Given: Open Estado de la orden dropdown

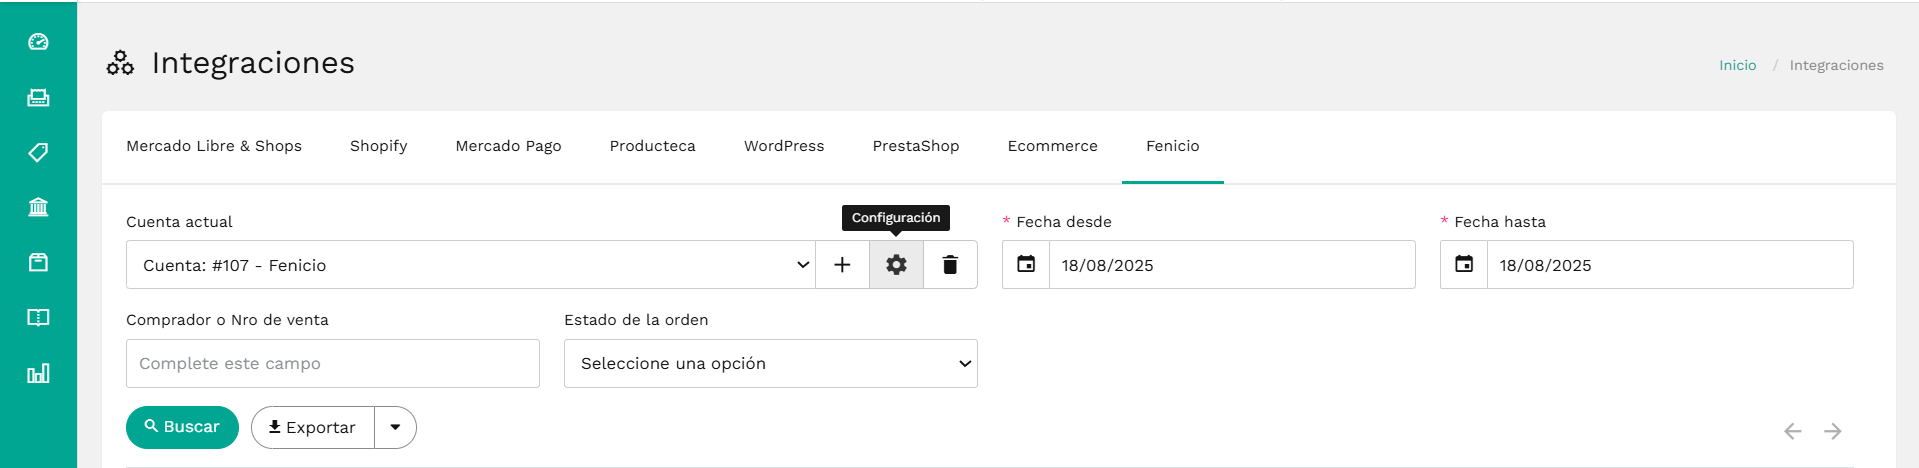Looking at the screenshot, I should point(771,364).
